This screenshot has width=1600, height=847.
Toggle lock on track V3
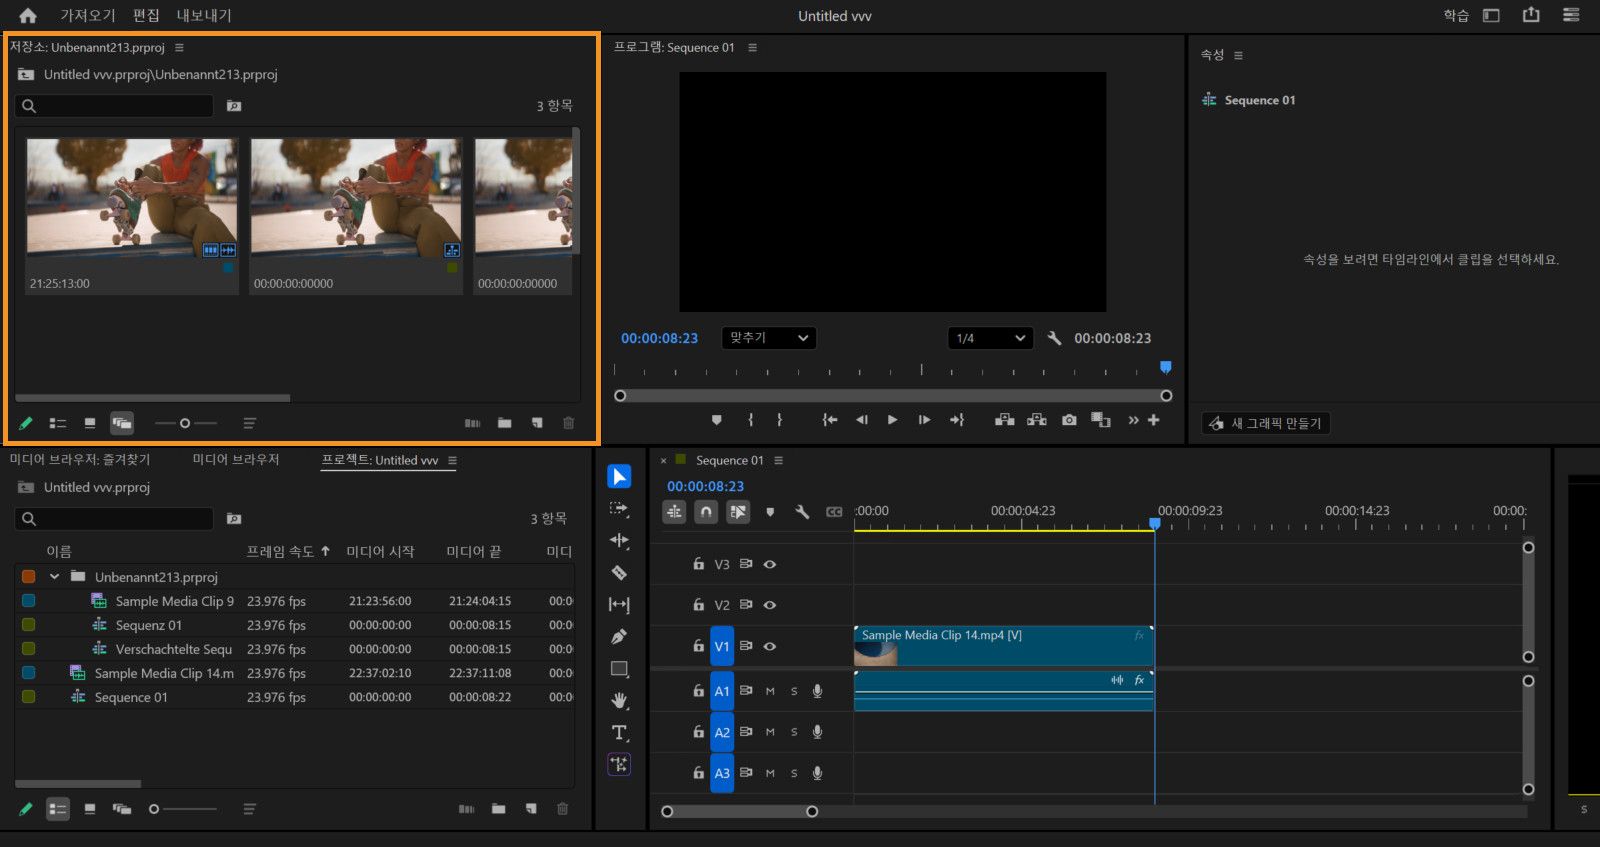pos(698,564)
